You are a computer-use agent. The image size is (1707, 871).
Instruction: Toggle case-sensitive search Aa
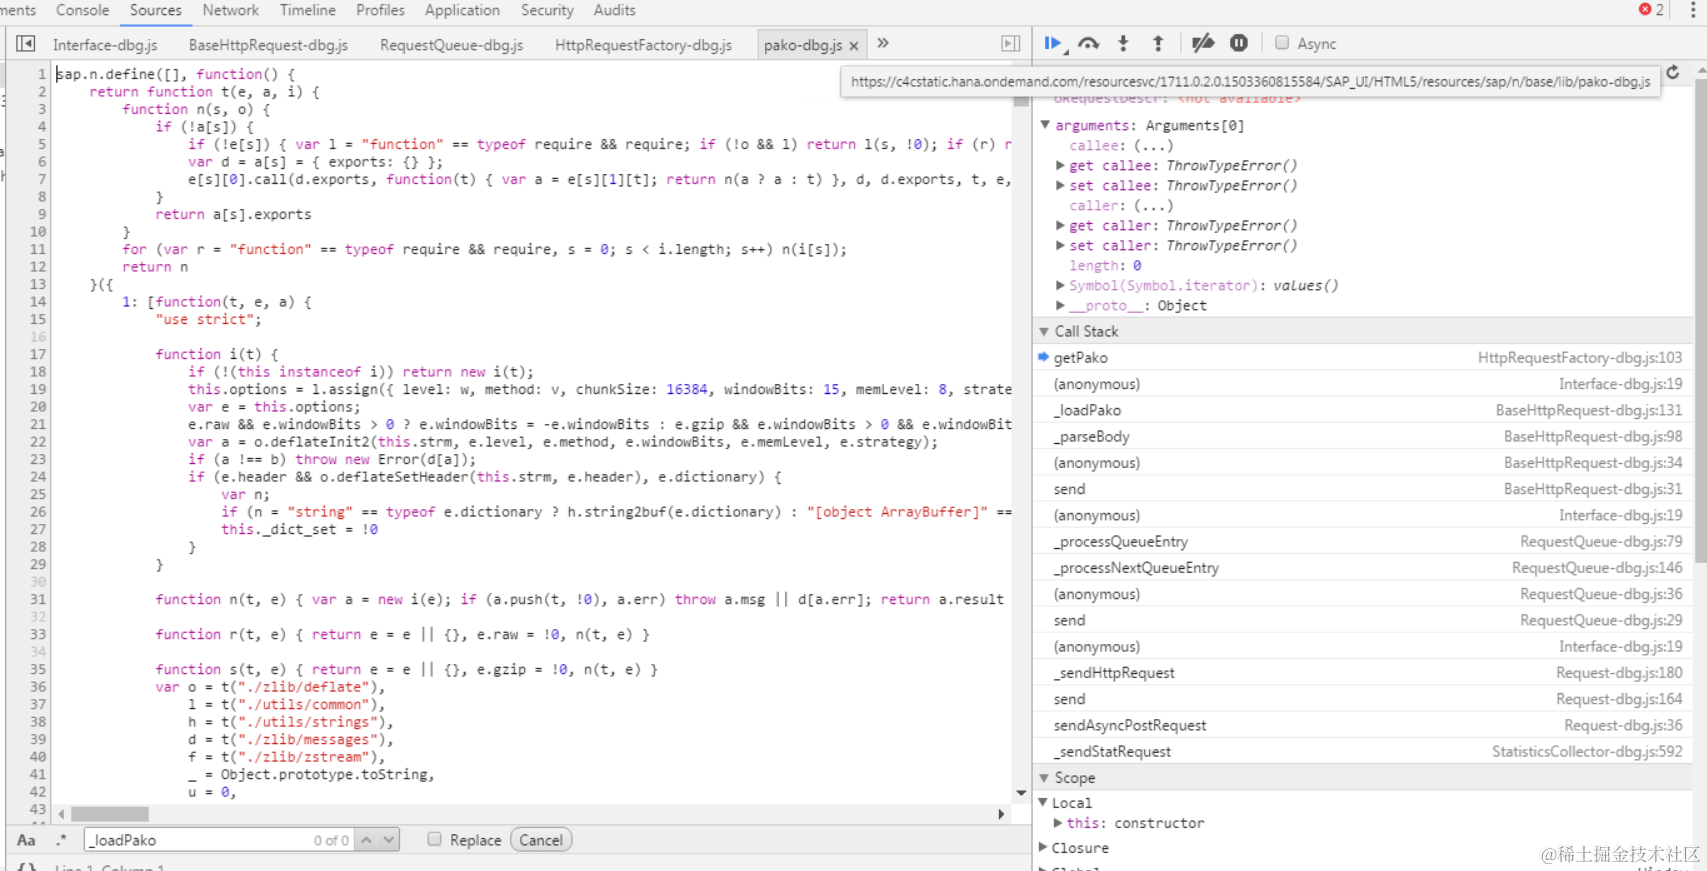tap(26, 840)
